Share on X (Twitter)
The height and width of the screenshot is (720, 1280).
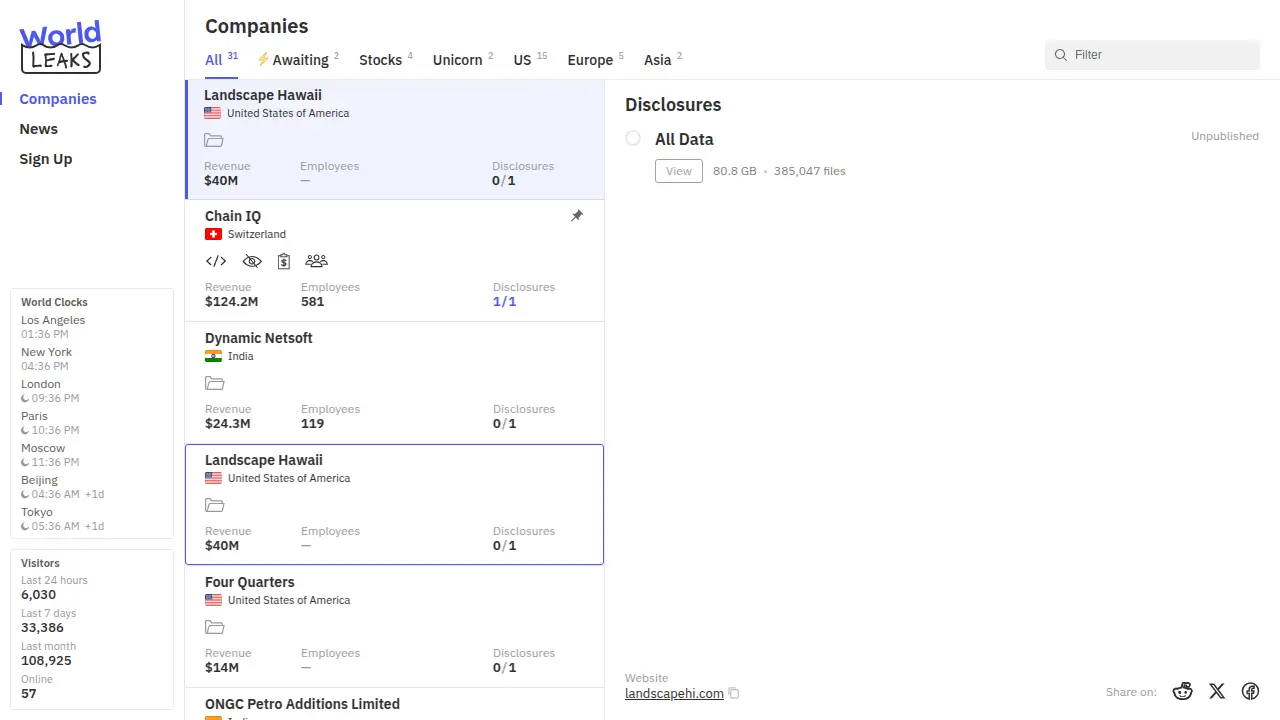coord(1217,691)
